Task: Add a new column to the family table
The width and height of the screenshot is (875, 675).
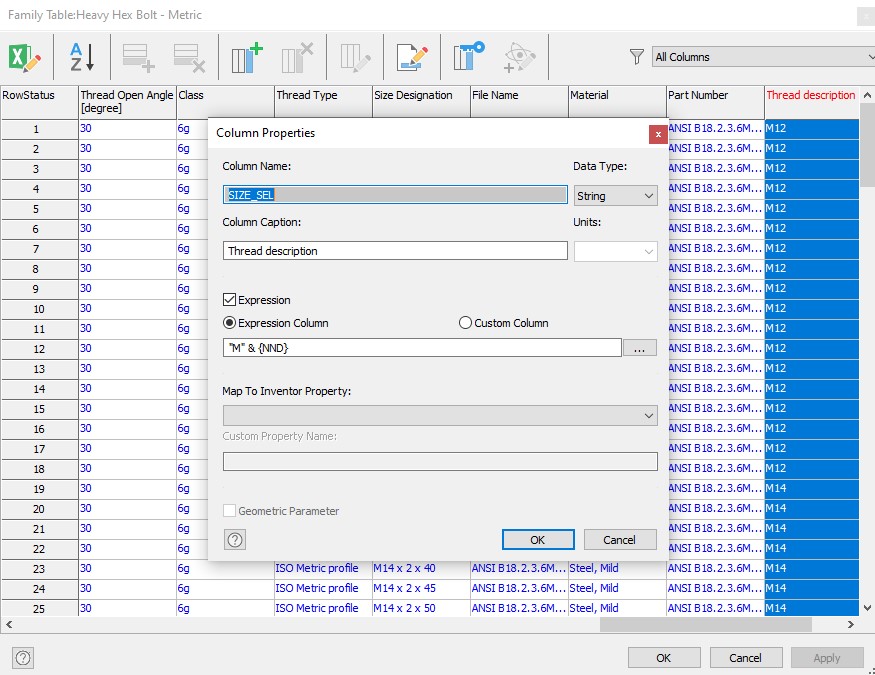Action: (x=245, y=57)
